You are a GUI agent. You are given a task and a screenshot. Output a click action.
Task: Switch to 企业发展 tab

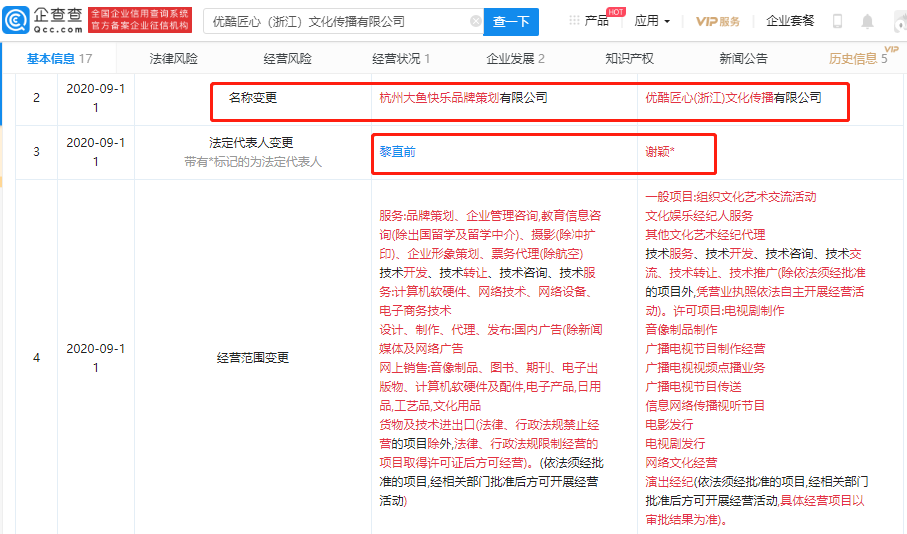515,58
